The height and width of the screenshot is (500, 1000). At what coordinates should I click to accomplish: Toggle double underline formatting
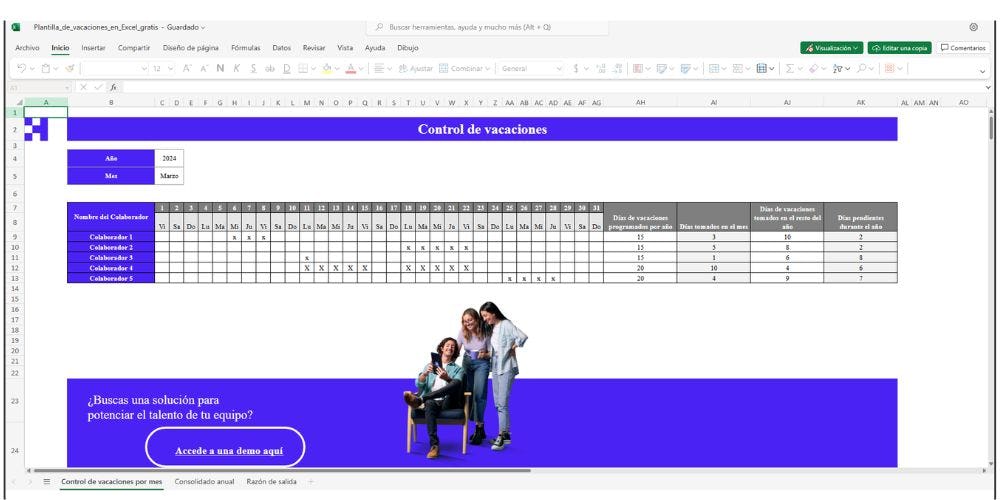[286, 68]
